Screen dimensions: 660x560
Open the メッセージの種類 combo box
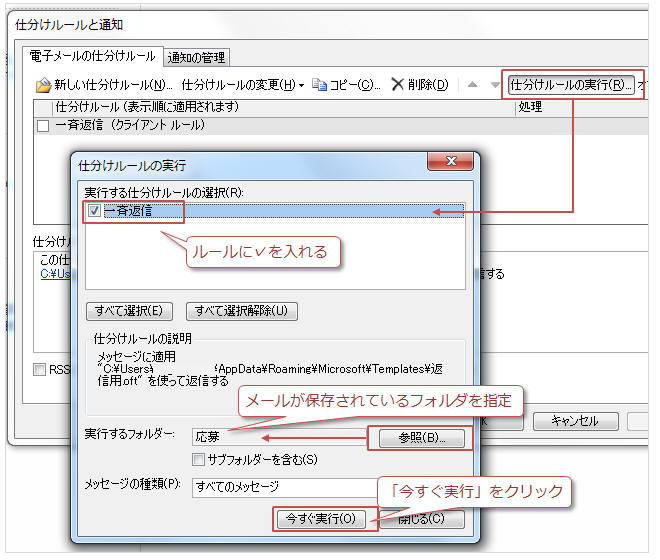coord(280,487)
